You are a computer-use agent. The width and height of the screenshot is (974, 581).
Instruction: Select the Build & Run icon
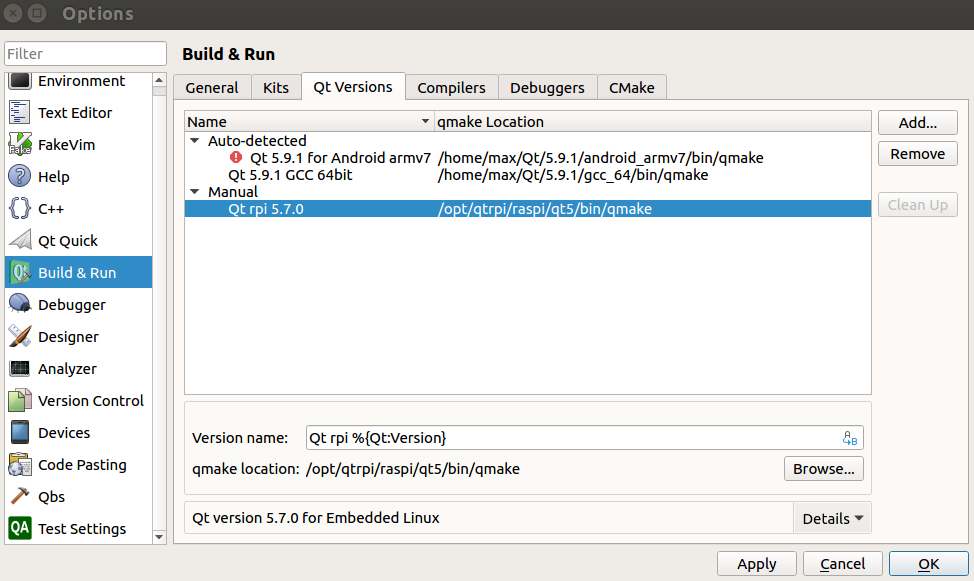pyautogui.click(x=19, y=272)
